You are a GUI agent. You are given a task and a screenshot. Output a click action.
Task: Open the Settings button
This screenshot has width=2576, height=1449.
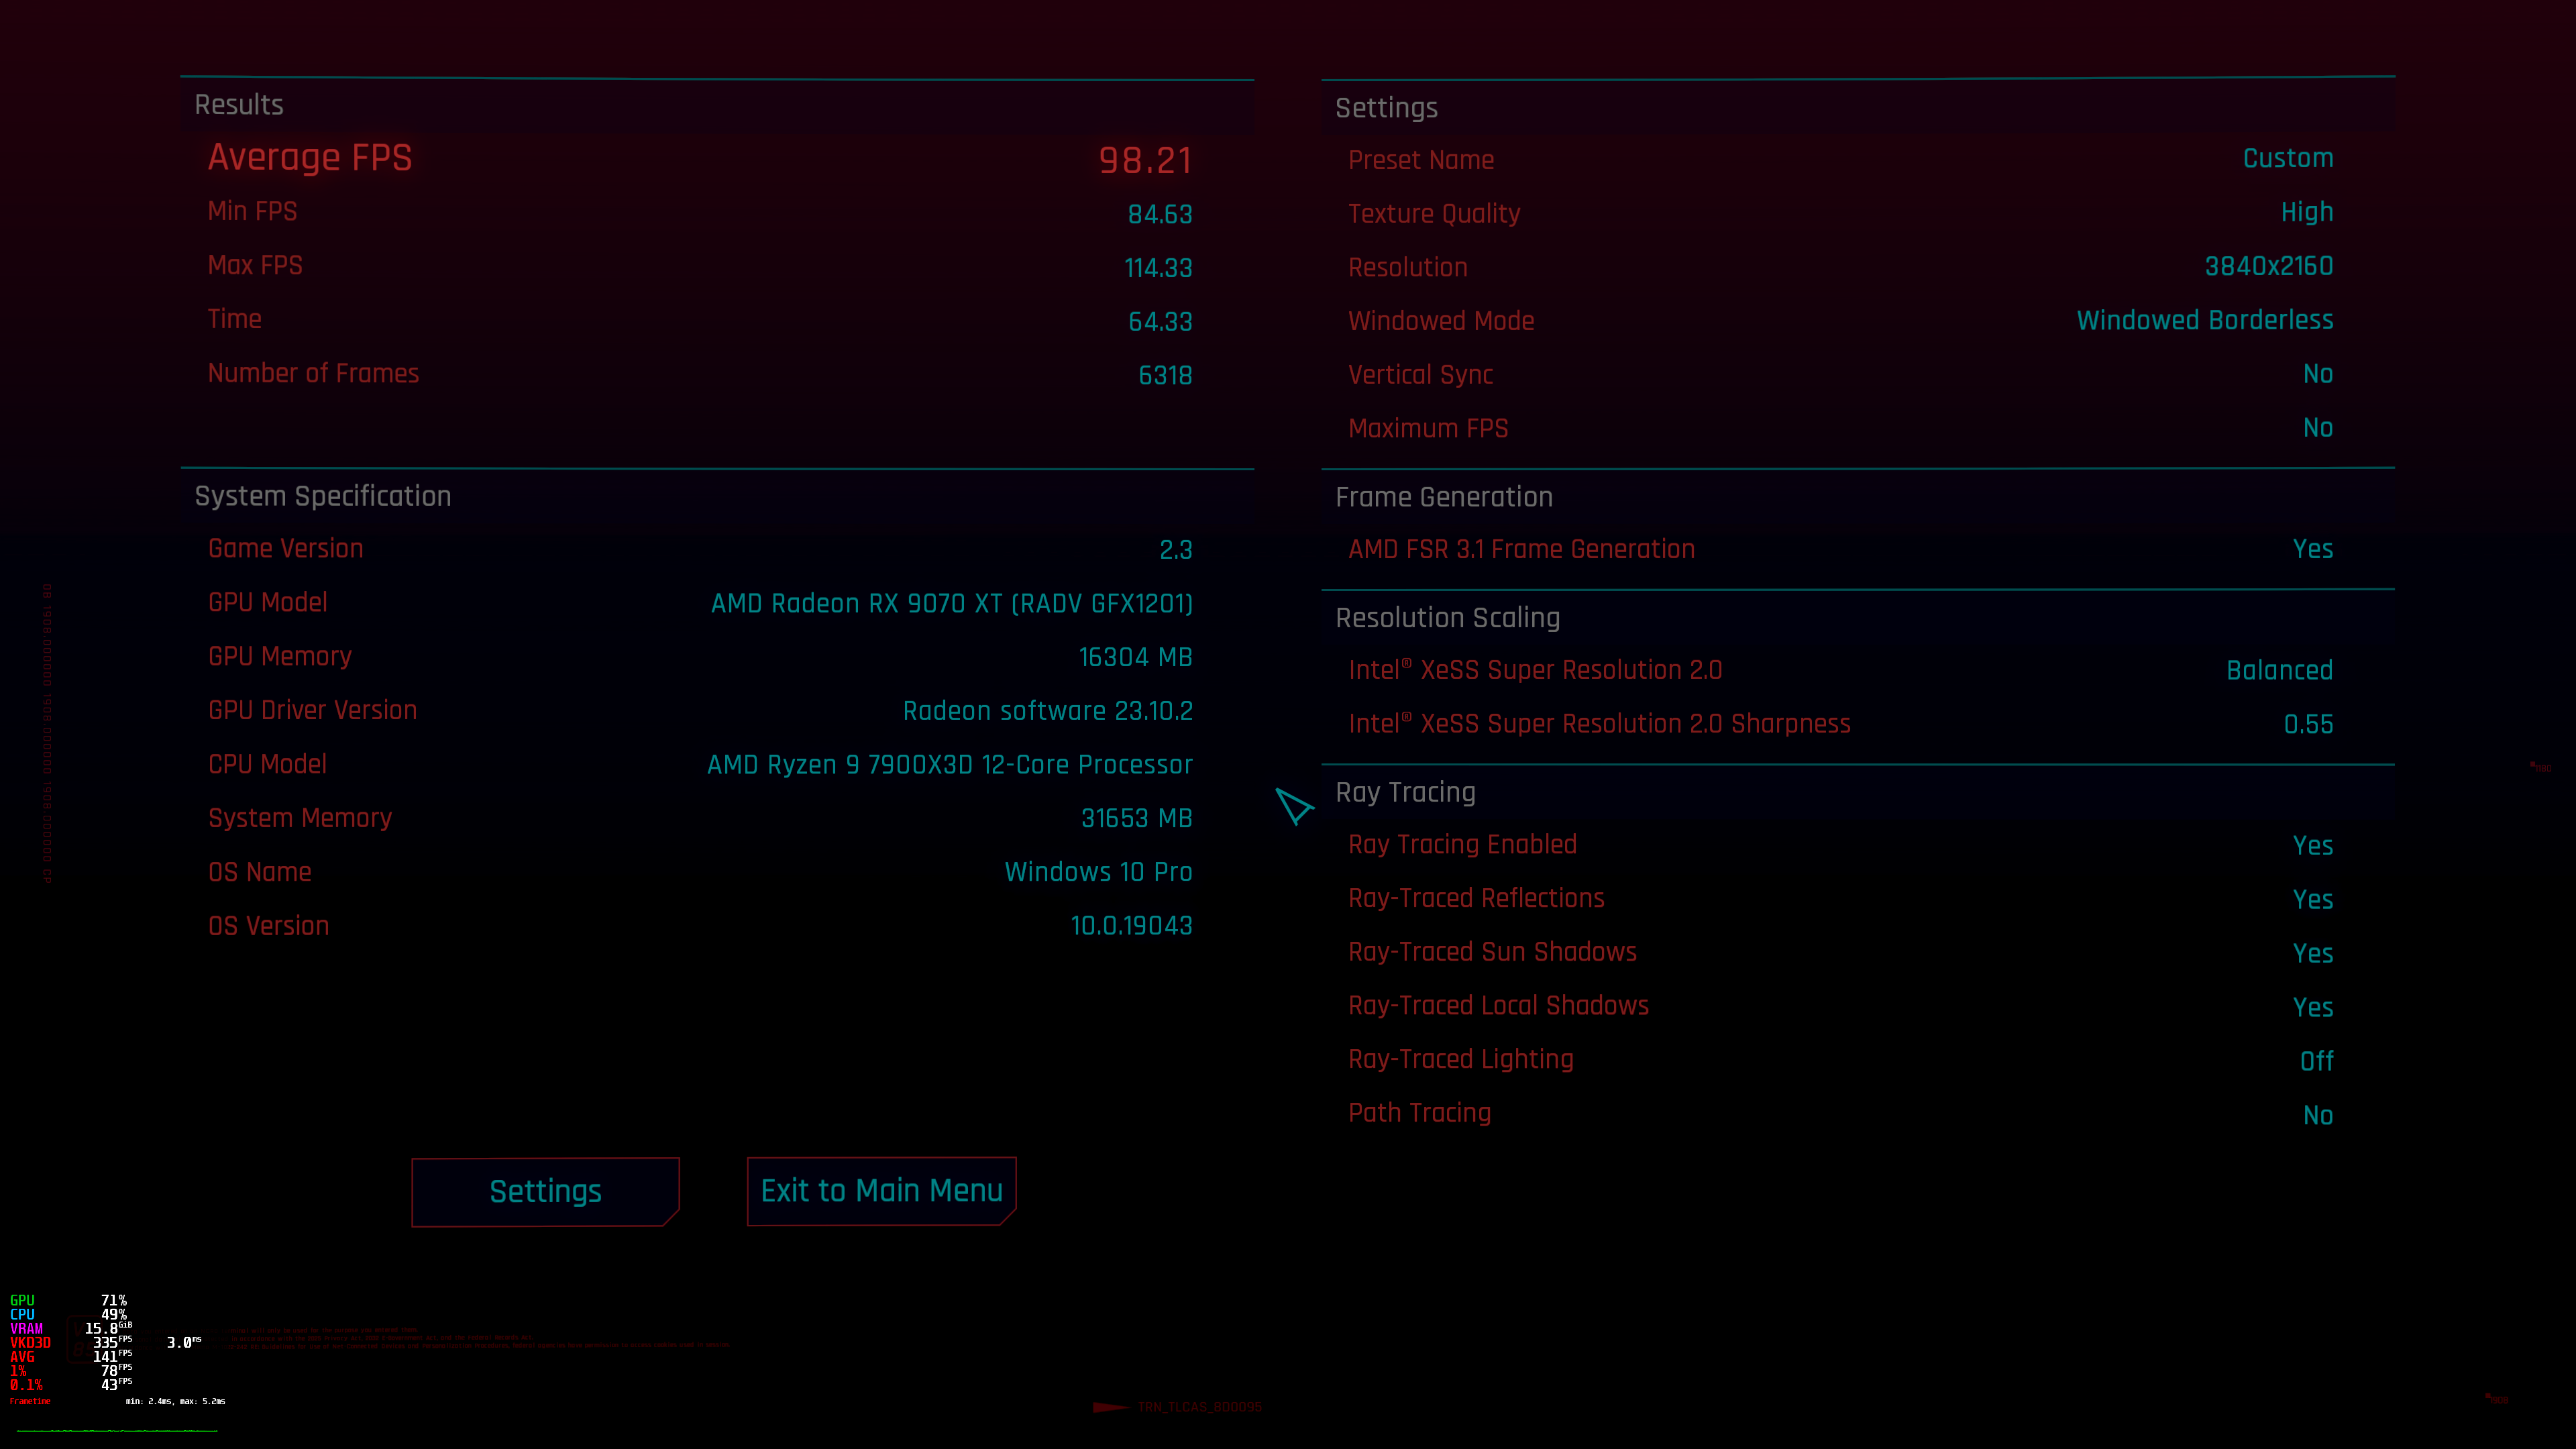(x=545, y=1191)
